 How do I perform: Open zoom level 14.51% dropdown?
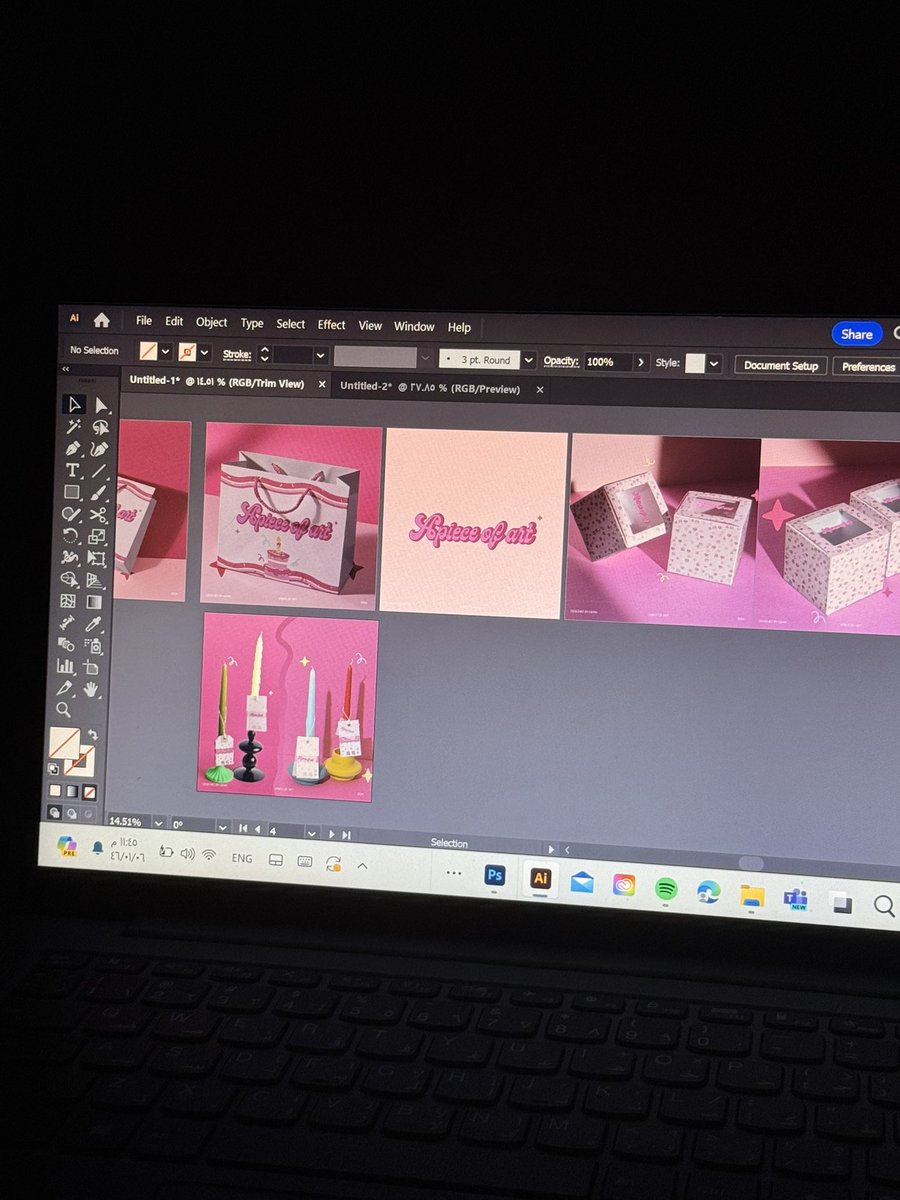pos(158,822)
